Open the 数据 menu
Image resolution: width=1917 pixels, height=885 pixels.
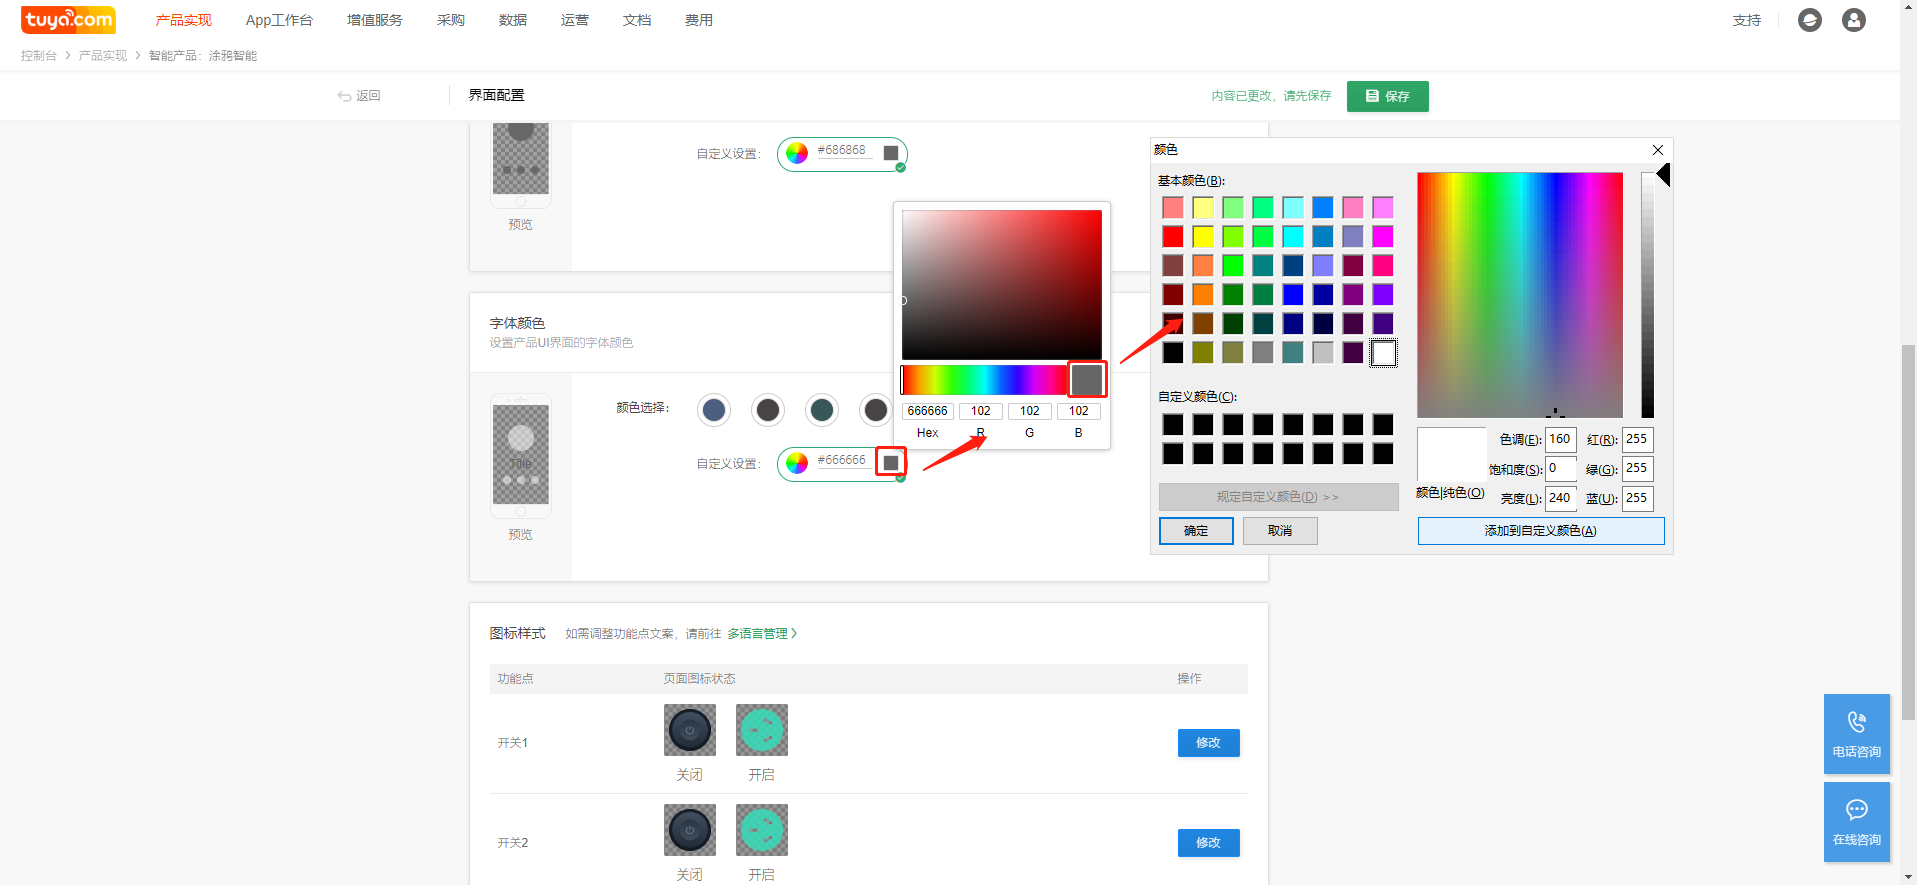513,20
